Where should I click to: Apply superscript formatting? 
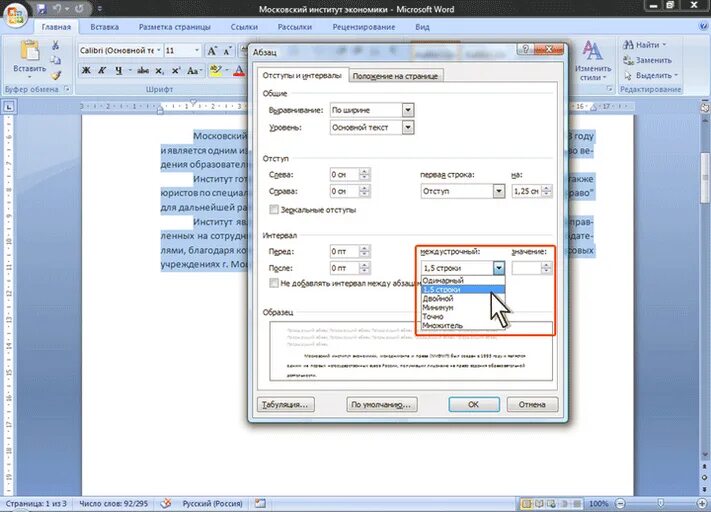pos(176,70)
